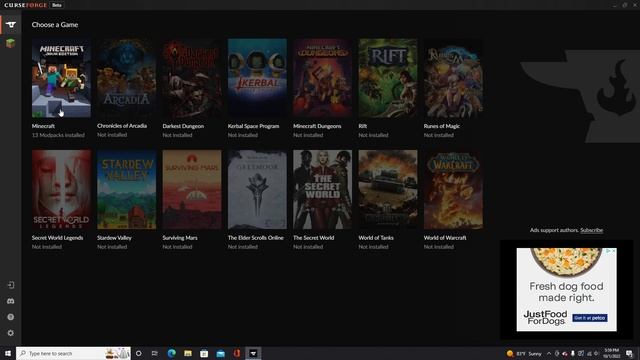Click the microphone tray icon

pos(573,353)
